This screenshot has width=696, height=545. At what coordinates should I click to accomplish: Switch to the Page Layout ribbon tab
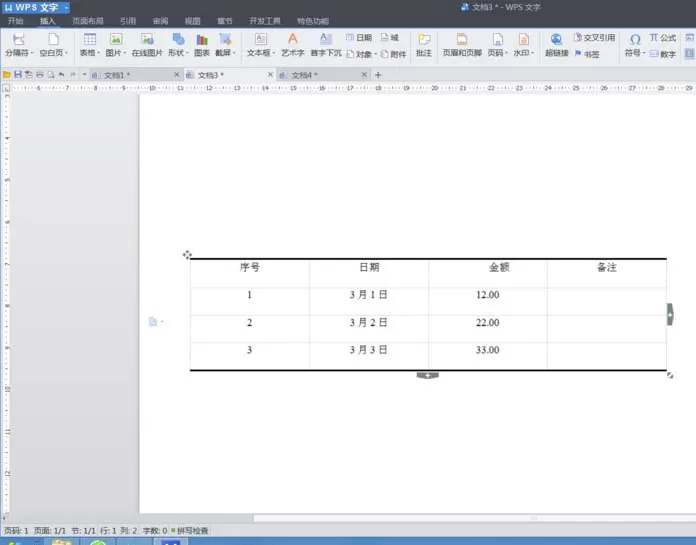tap(87, 21)
